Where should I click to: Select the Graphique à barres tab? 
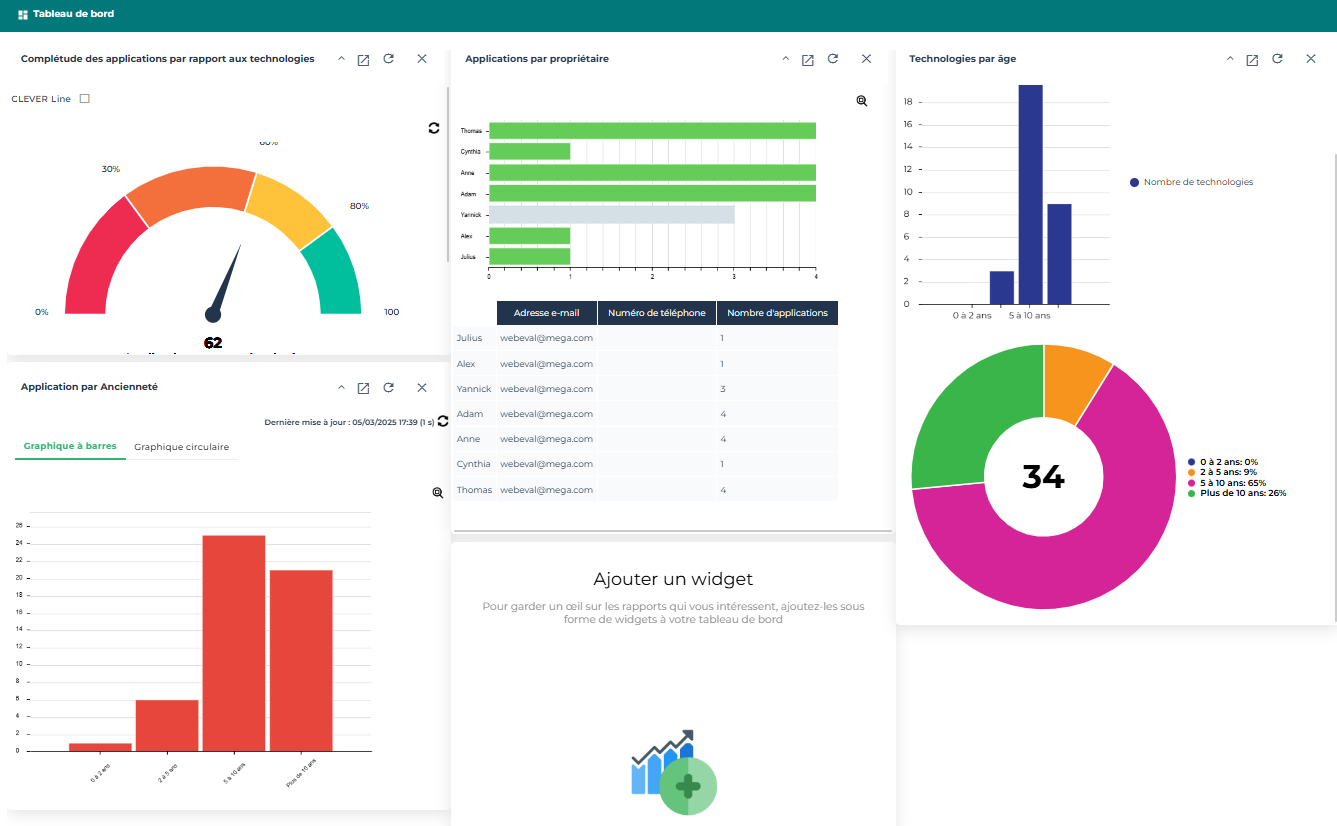[70, 446]
